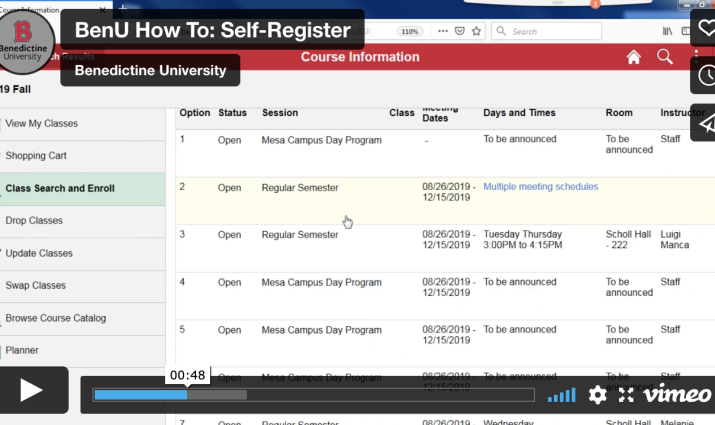
Task: Play the Vimeo video
Action: click(34, 390)
